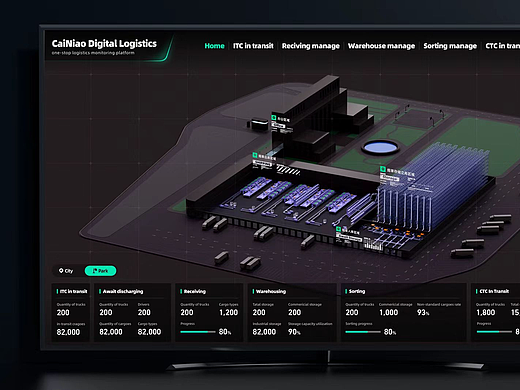Open the Await discharging card heading
This screenshot has width=520, height=390.
123,291
